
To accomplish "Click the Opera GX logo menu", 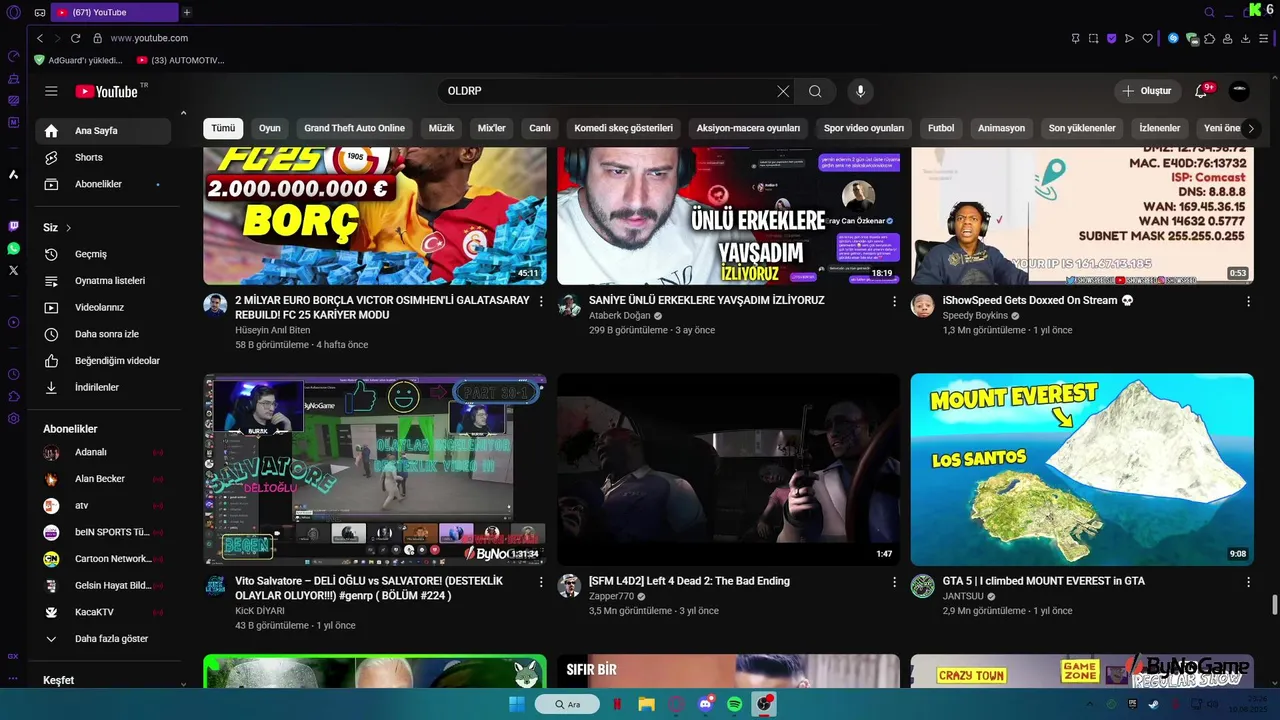I will [13, 12].
